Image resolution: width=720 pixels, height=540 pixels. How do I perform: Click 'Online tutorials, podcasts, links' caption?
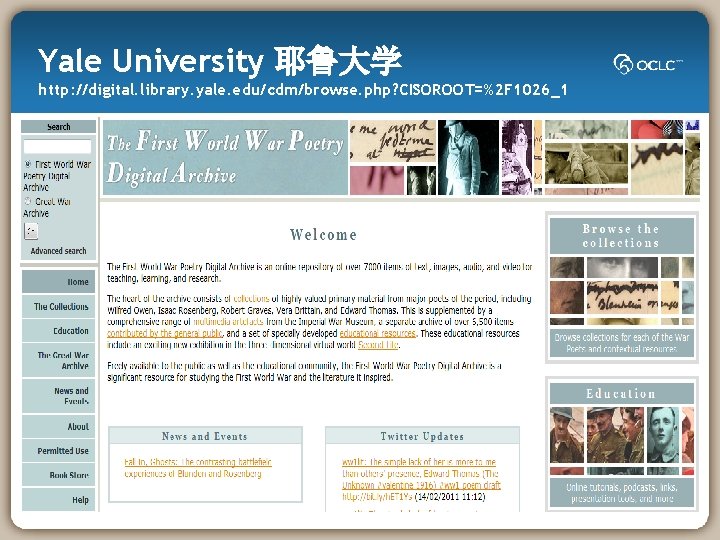(x=622, y=493)
